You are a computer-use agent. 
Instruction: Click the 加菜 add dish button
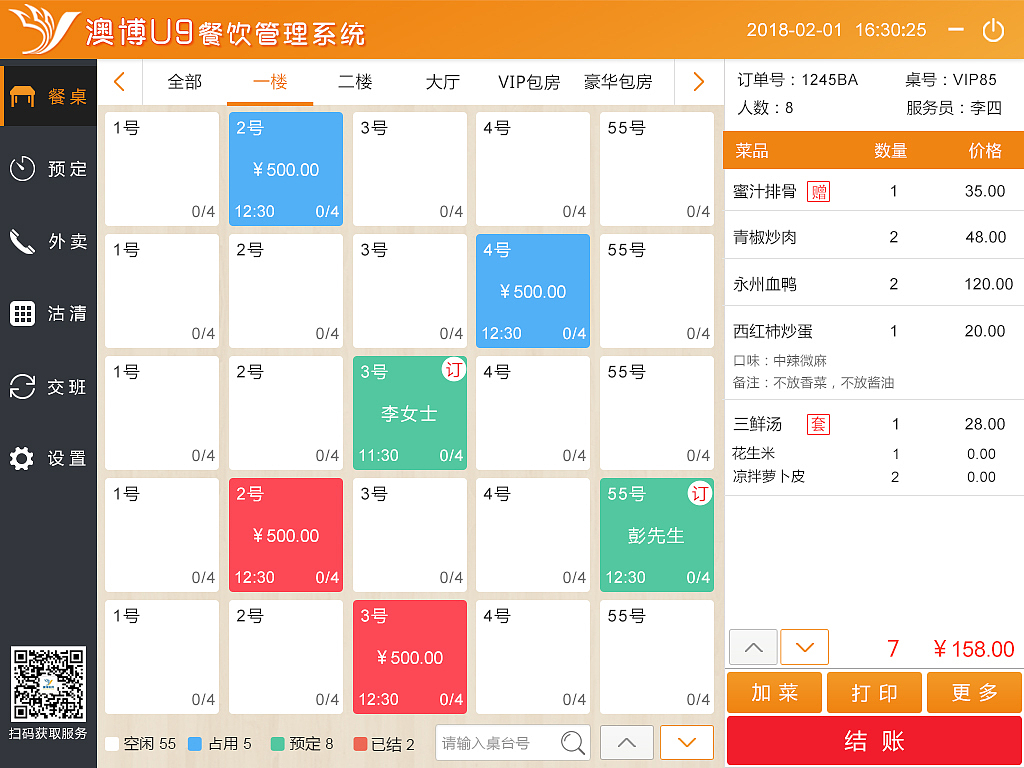773,692
